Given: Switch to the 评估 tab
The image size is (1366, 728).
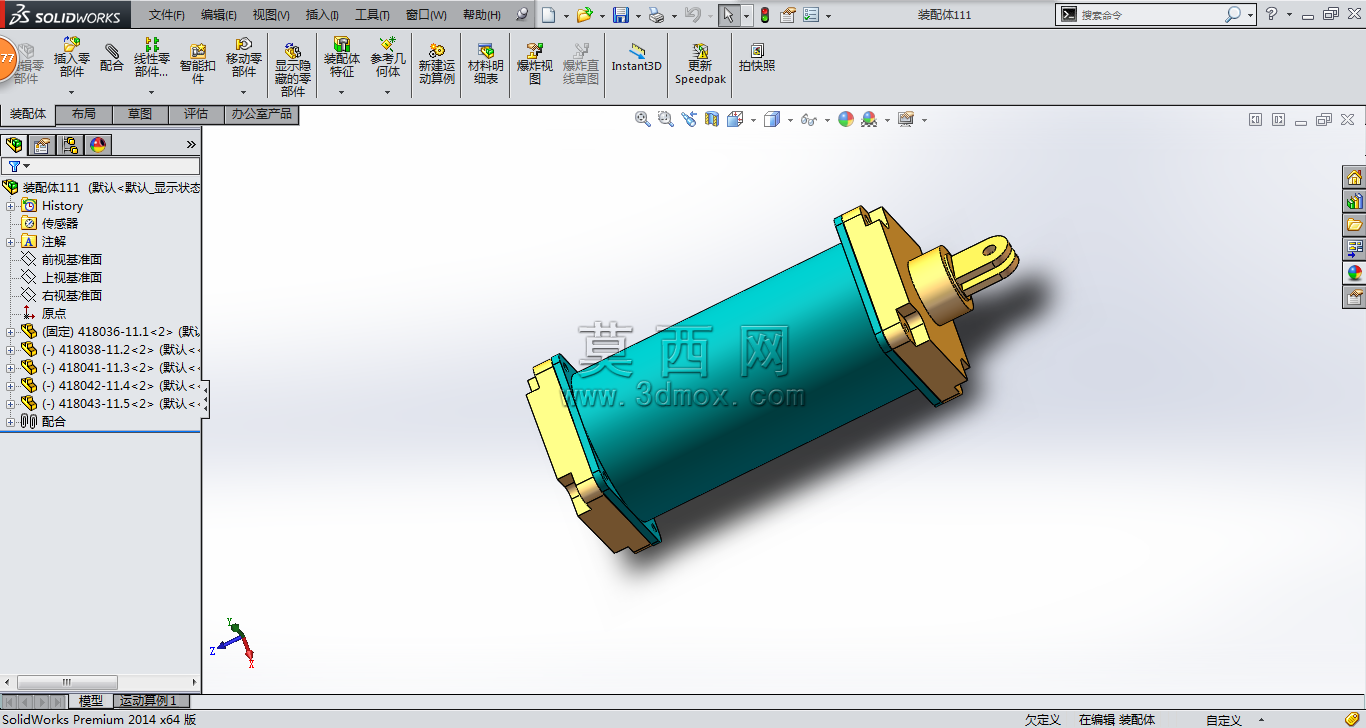Looking at the screenshot, I should [196, 114].
